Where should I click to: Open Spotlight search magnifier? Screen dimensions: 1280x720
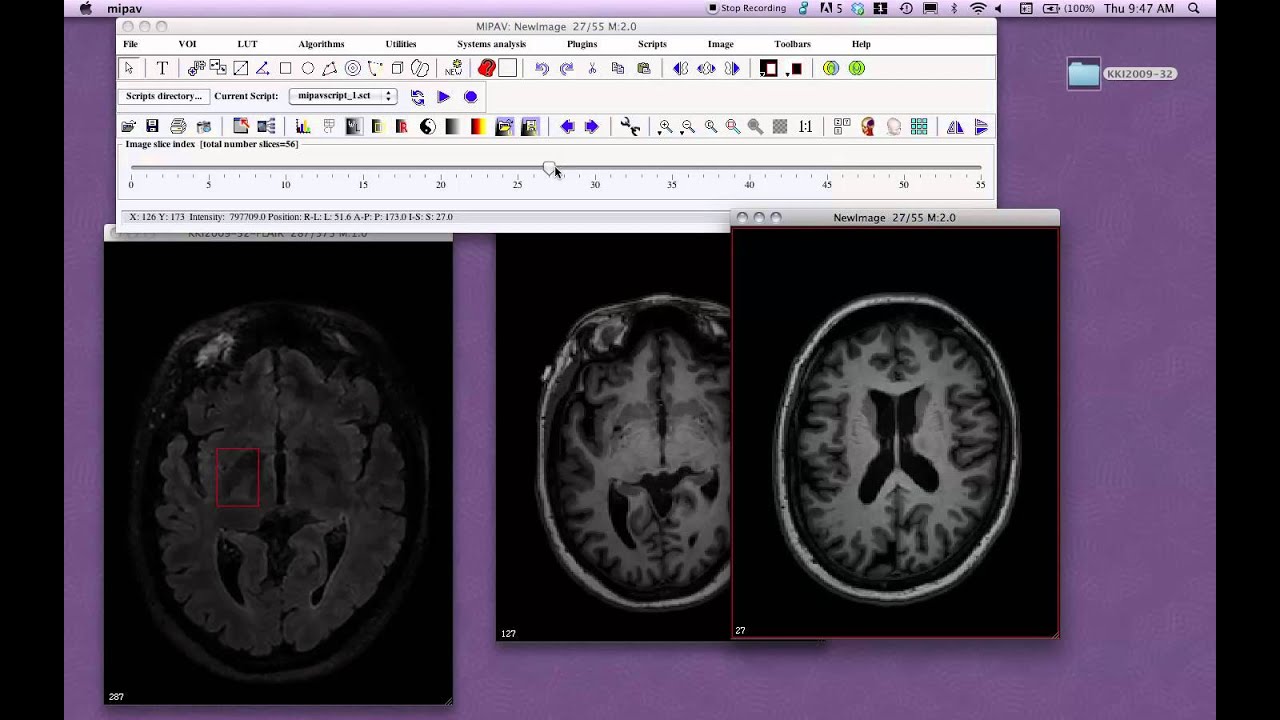[1194, 8]
